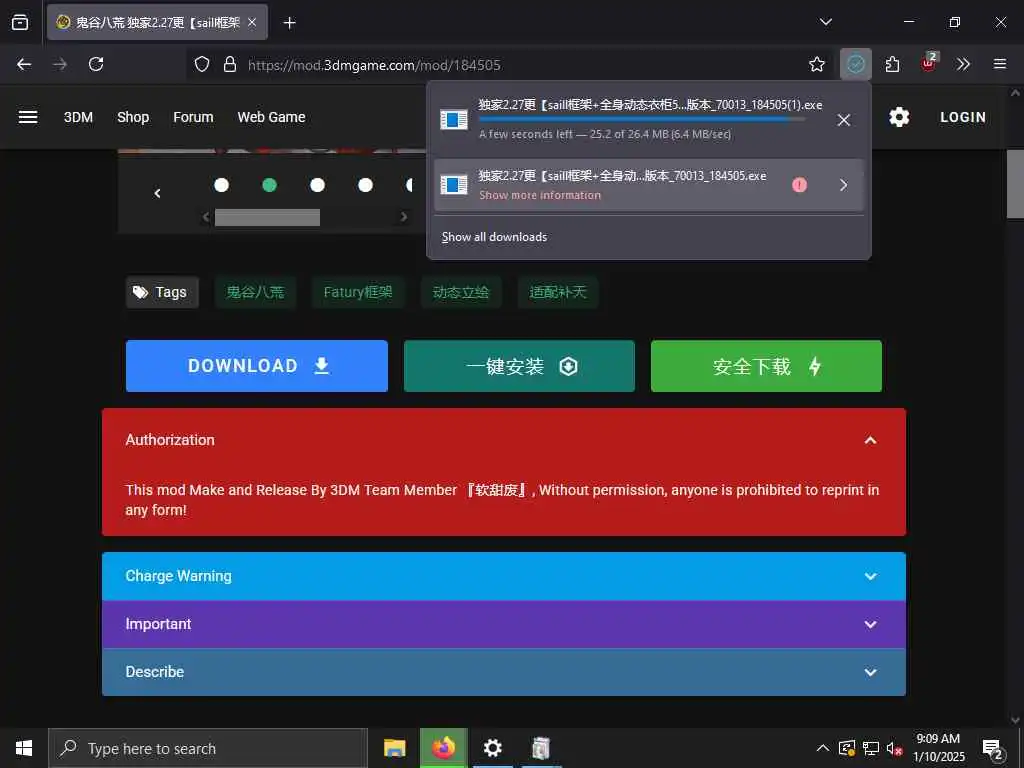Open the extensions puzzle icon
This screenshot has height=768, width=1024.
[x=892, y=64]
